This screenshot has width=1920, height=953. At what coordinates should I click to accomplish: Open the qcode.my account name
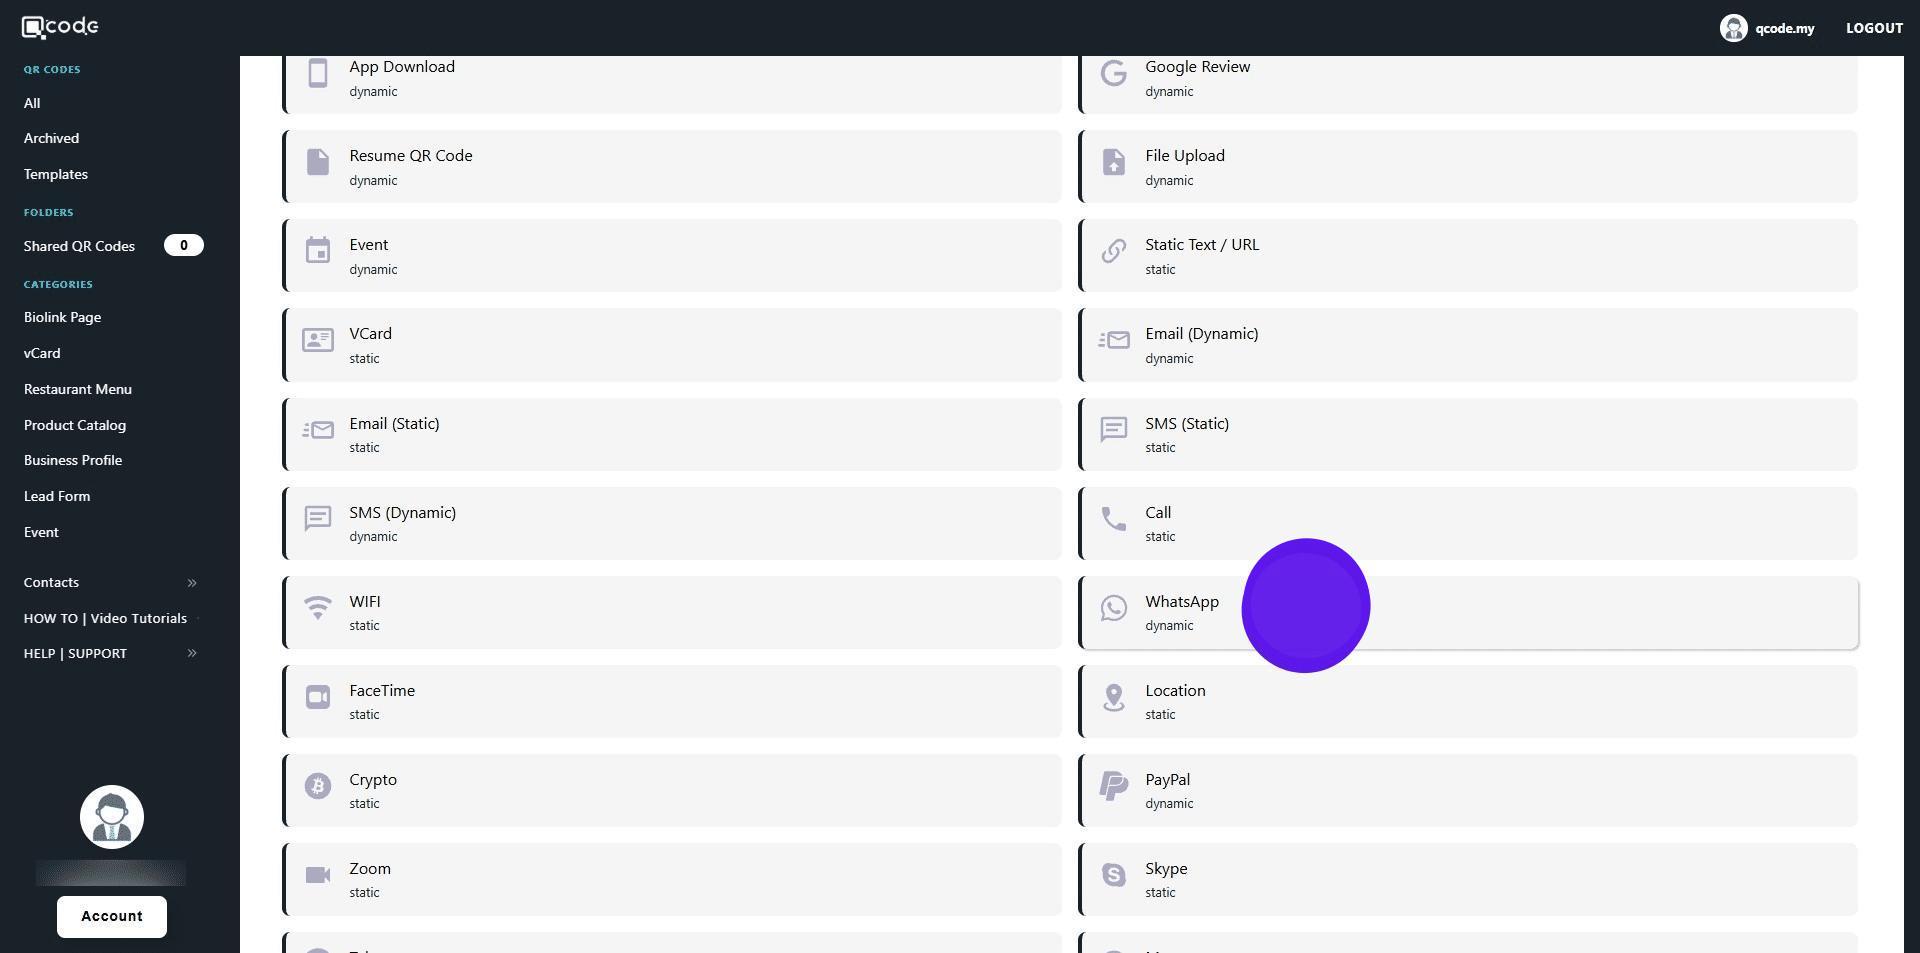pyautogui.click(x=1784, y=28)
